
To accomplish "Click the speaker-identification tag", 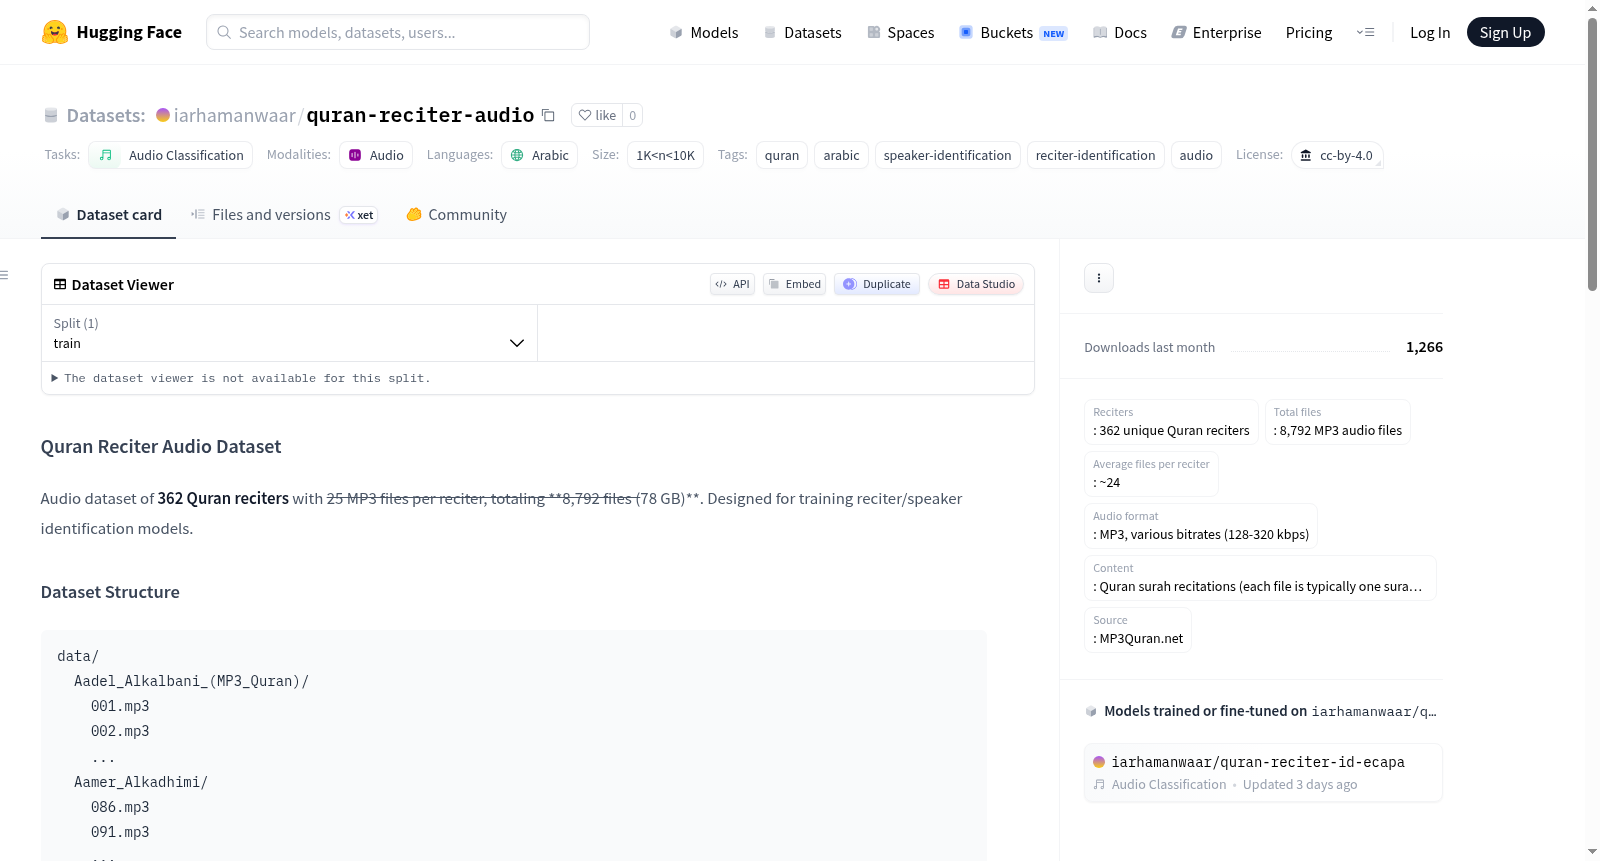I will coord(947,155).
